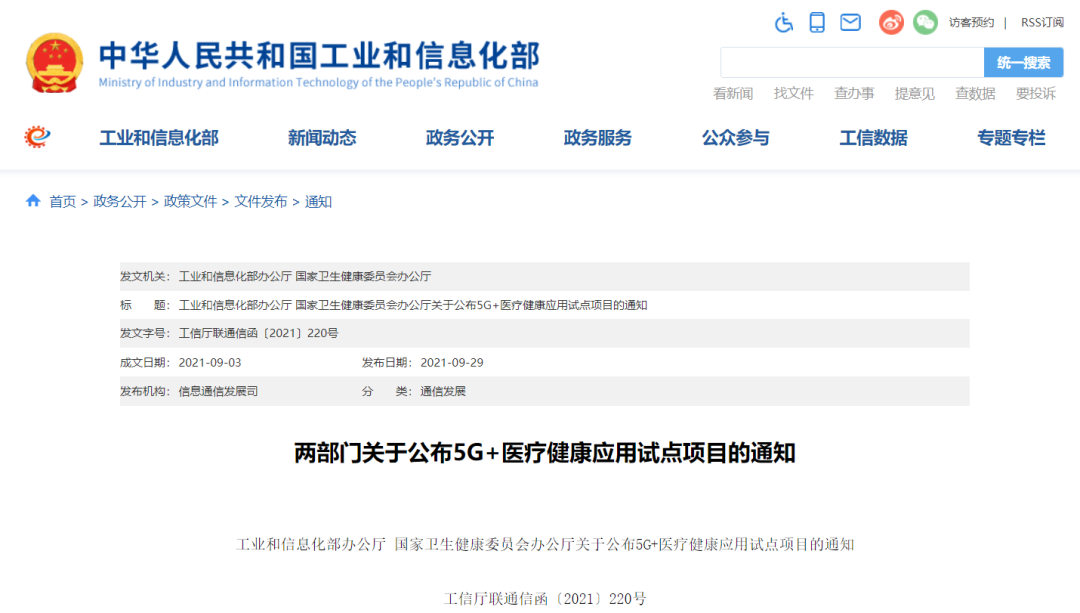The width and height of the screenshot is (1080, 613).
Task: Click the 标题 row value text
Action: [x=413, y=305]
